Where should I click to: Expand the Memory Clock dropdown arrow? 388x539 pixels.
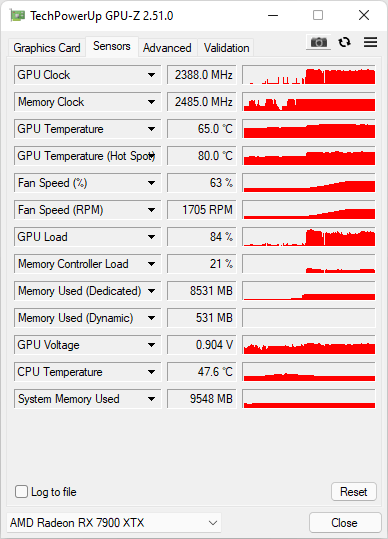[x=151, y=102]
